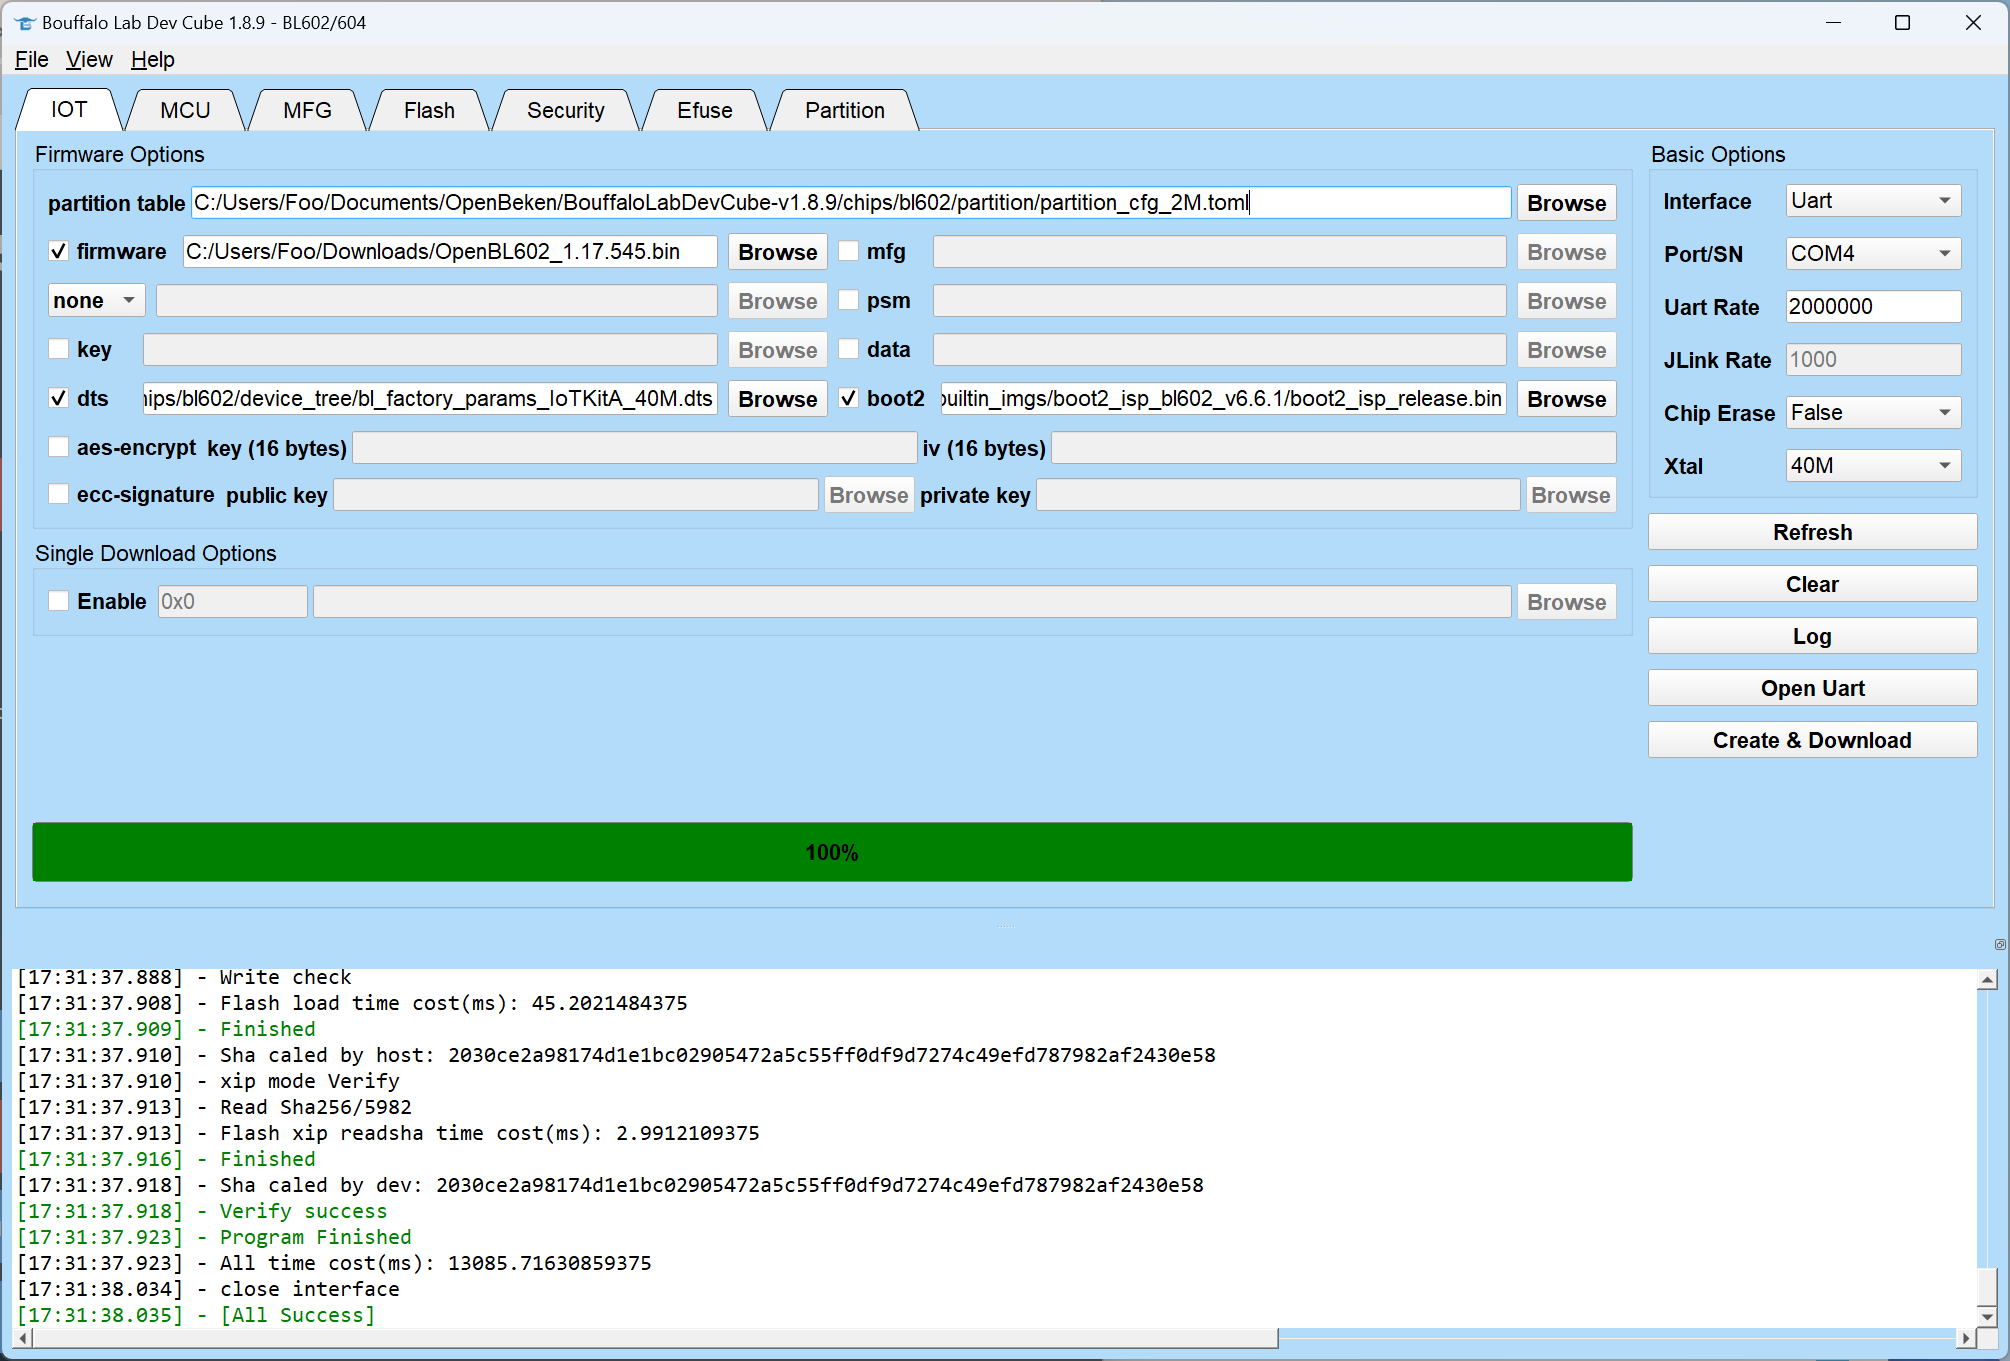Click the green 100% progress bar

point(832,852)
